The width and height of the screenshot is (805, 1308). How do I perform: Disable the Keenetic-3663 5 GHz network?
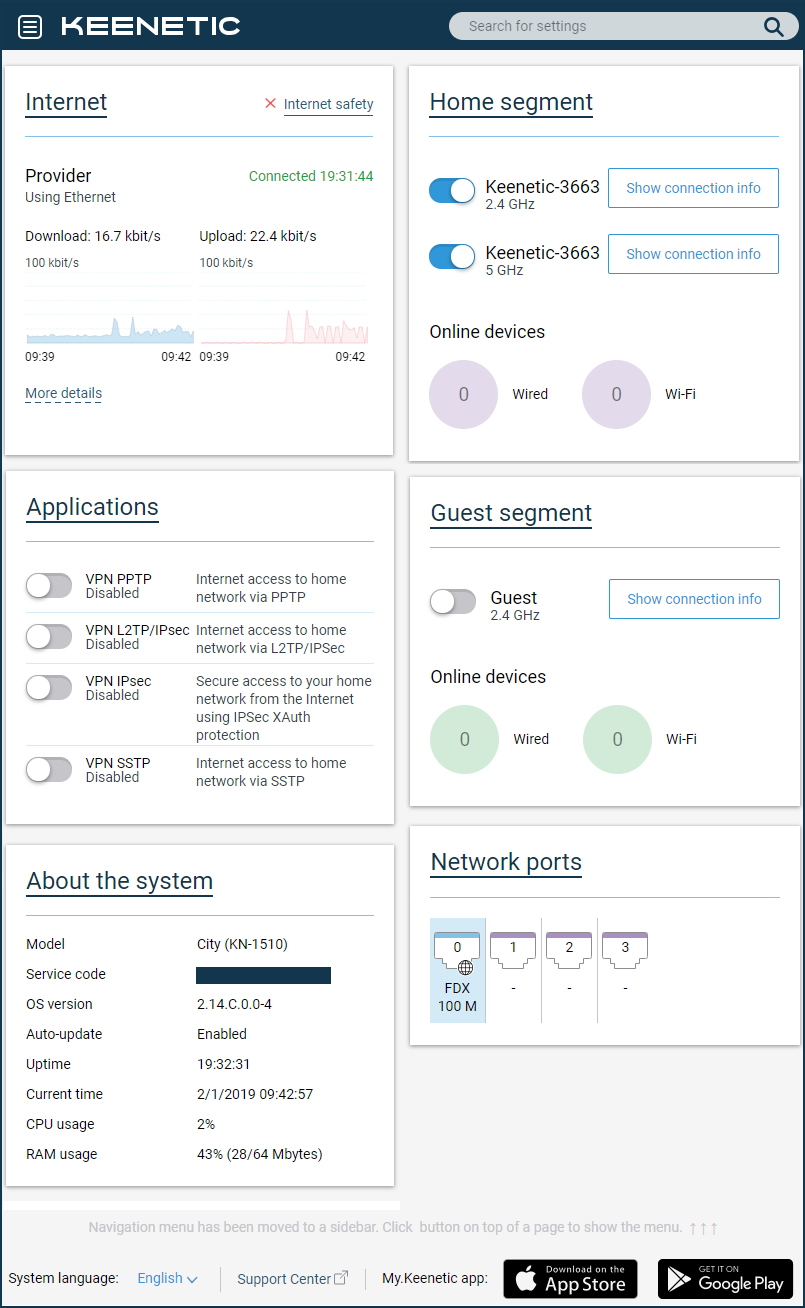point(452,257)
